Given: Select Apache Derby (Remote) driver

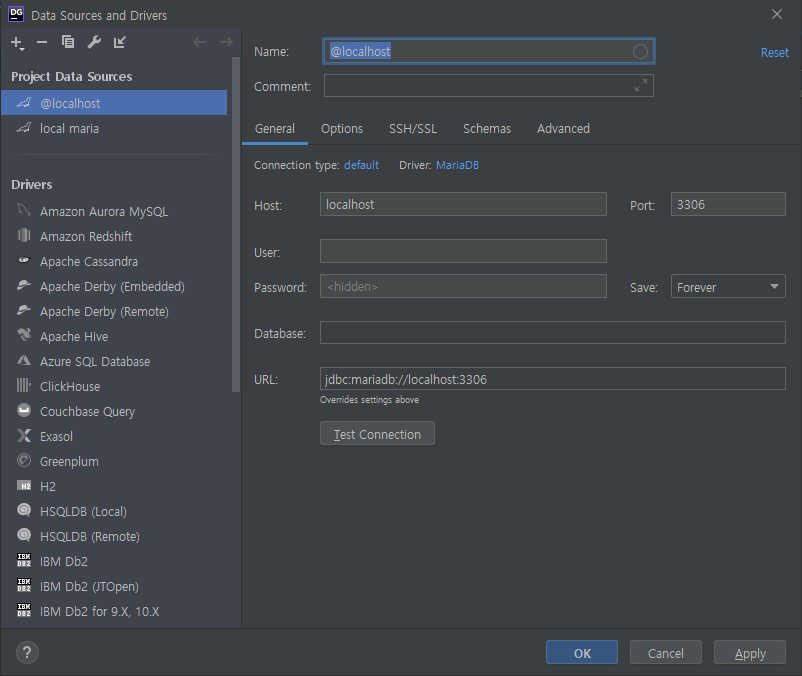Looking at the screenshot, I should click(x=114, y=311).
